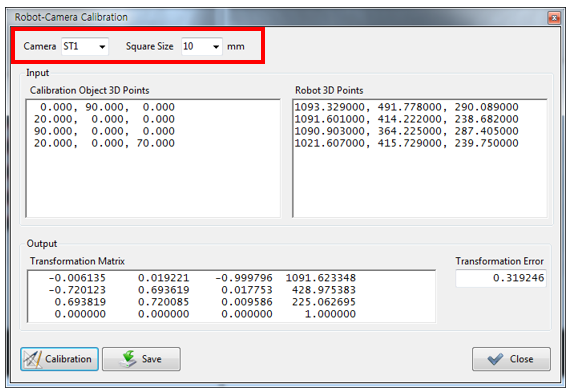
Task: Click the Calibration Object 3D Points label
Action: tap(90, 90)
